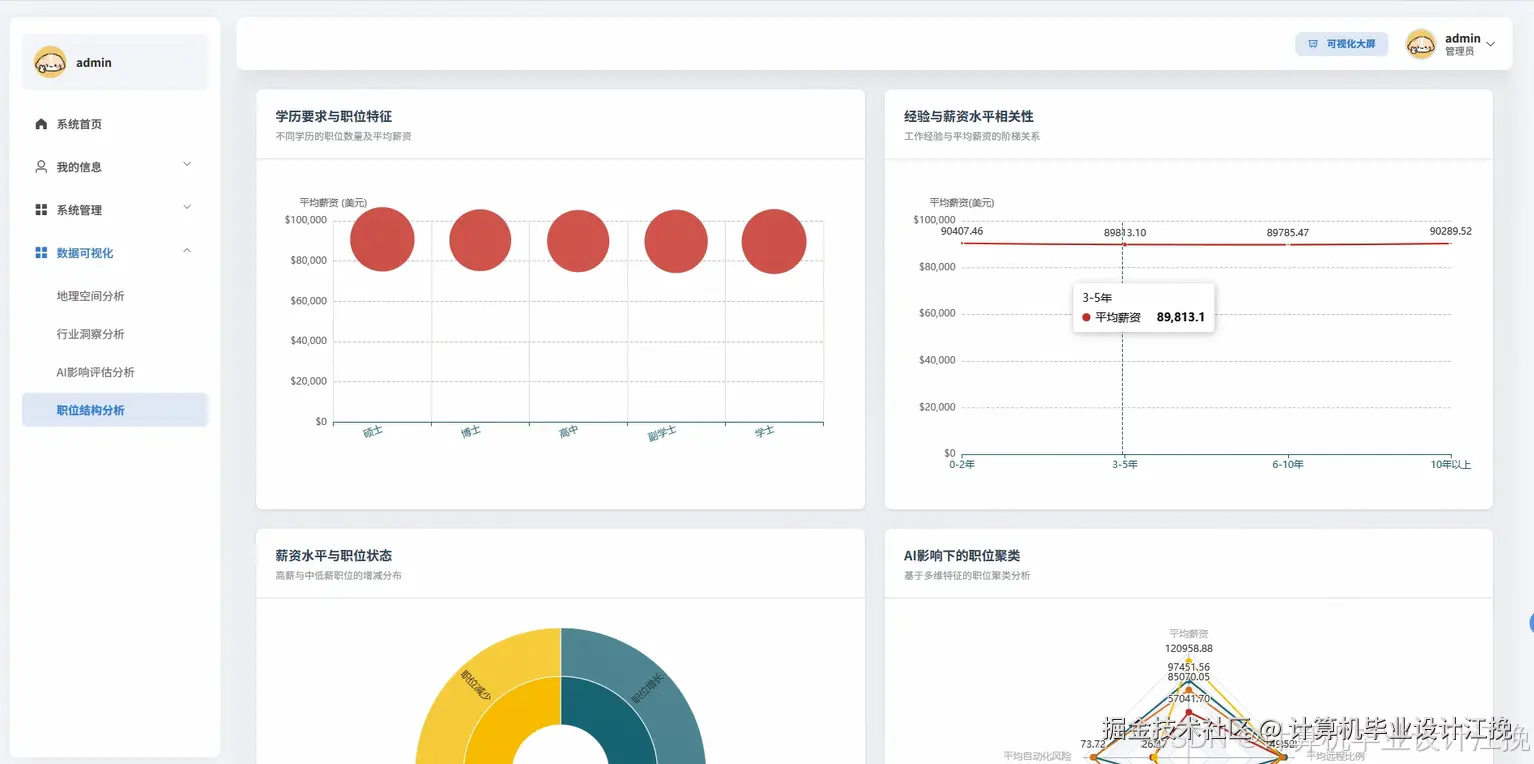Click the 管理员 role label

[1460, 51]
